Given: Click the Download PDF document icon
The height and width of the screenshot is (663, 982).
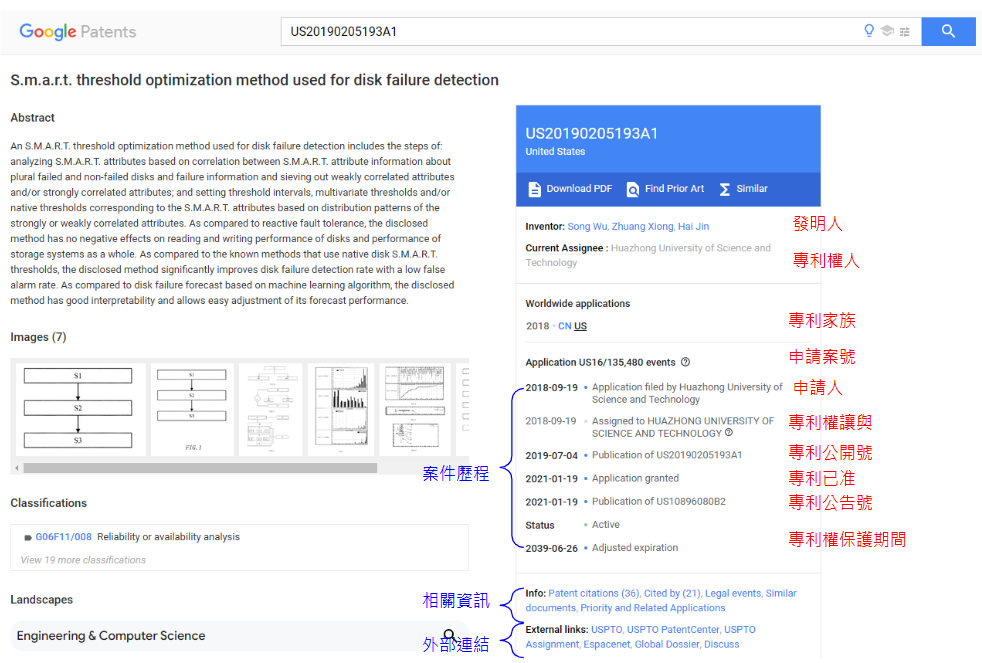Looking at the screenshot, I should pos(534,189).
